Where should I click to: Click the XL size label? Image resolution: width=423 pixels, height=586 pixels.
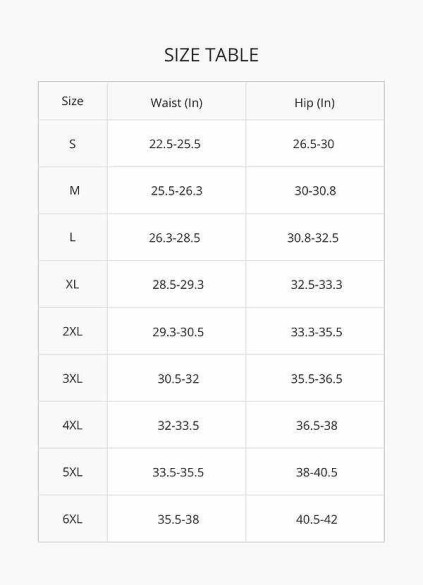point(72,284)
